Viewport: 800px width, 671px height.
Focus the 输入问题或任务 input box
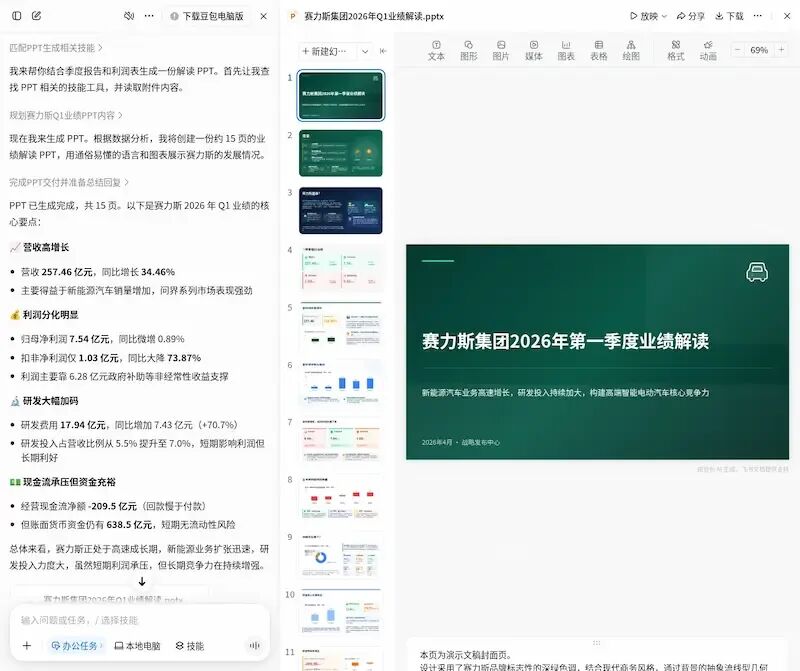click(x=140, y=620)
